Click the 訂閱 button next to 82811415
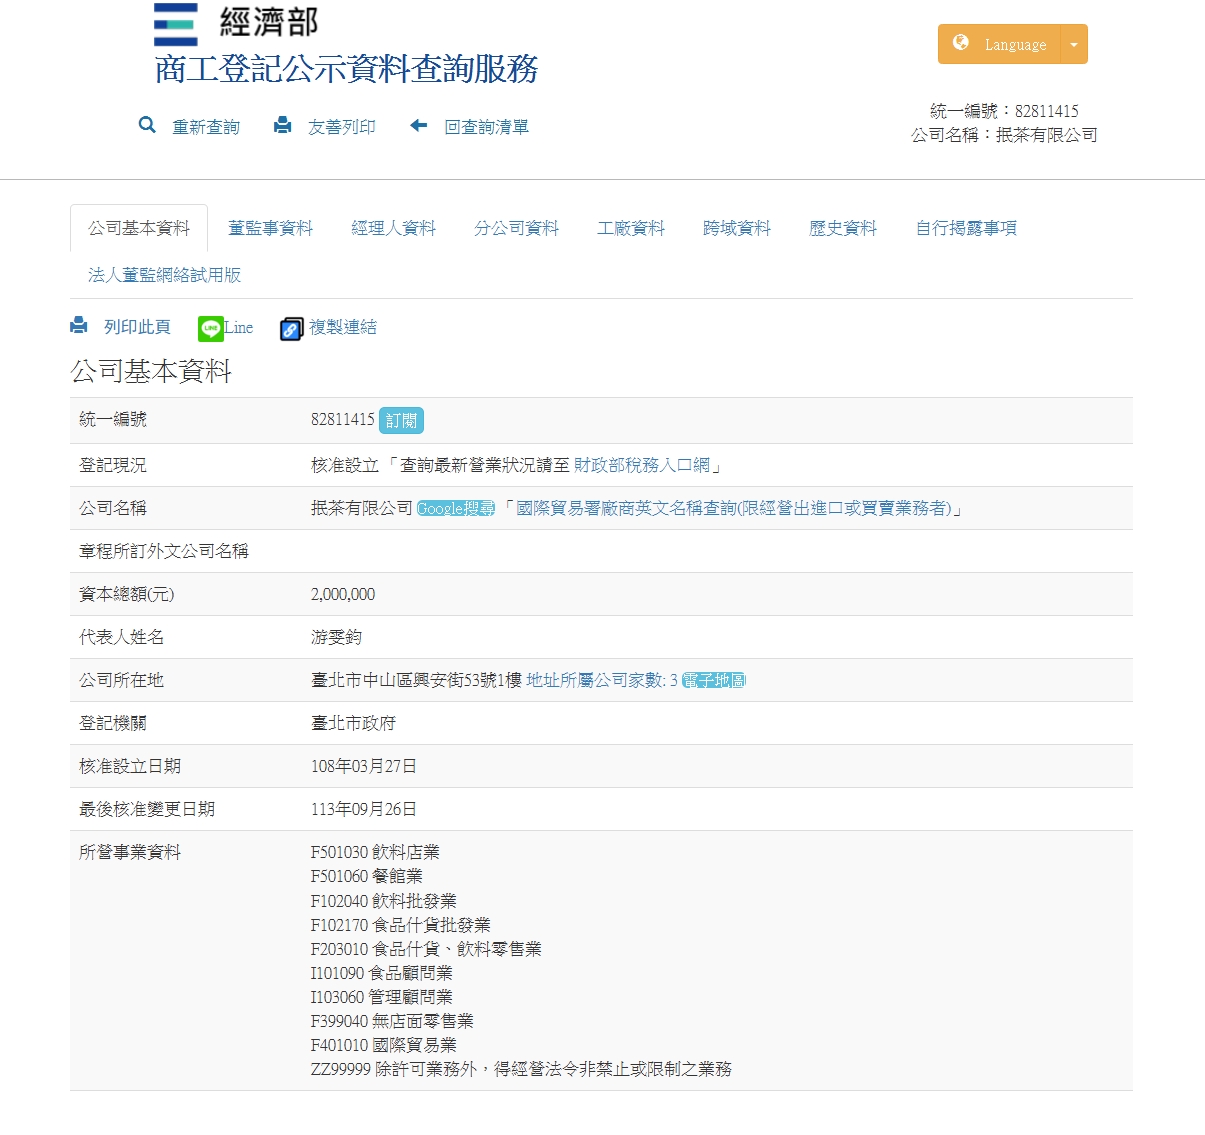This screenshot has width=1205, height=1135. [x=401, y=421]
